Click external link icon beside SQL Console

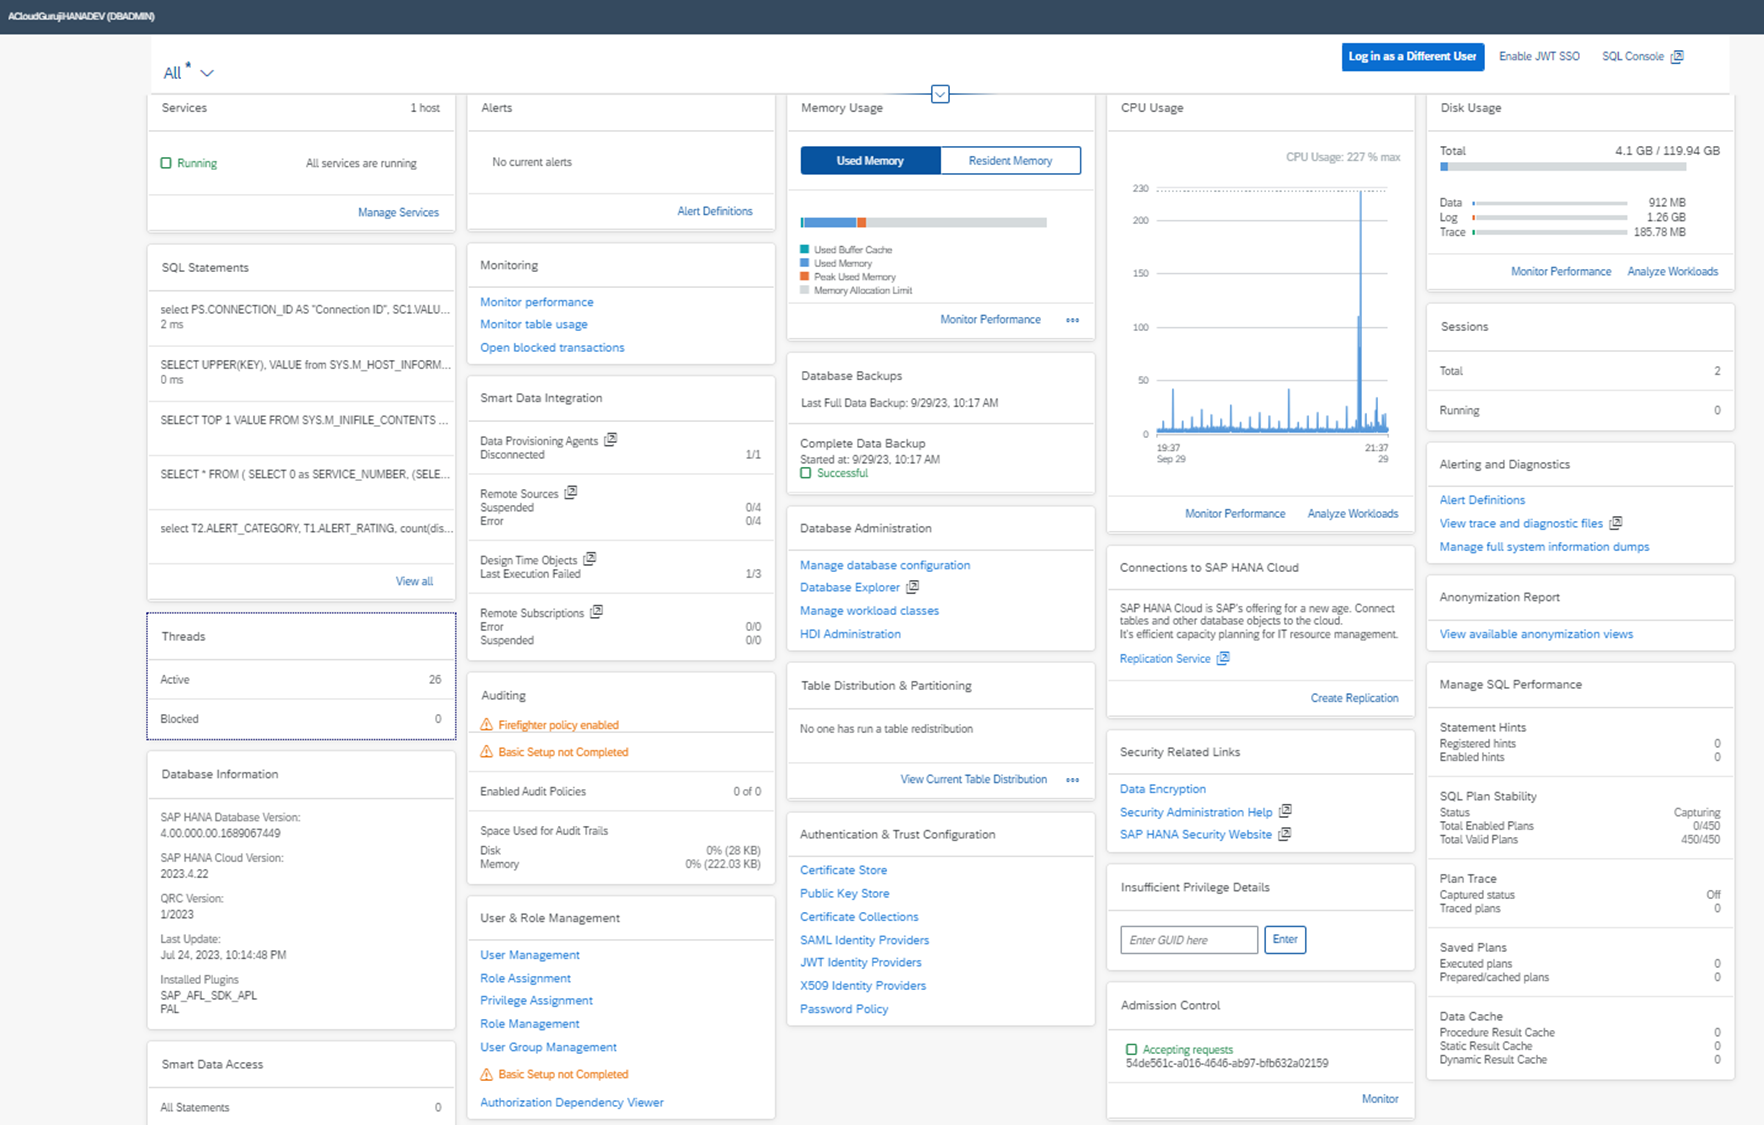(x=1677, y=57)
